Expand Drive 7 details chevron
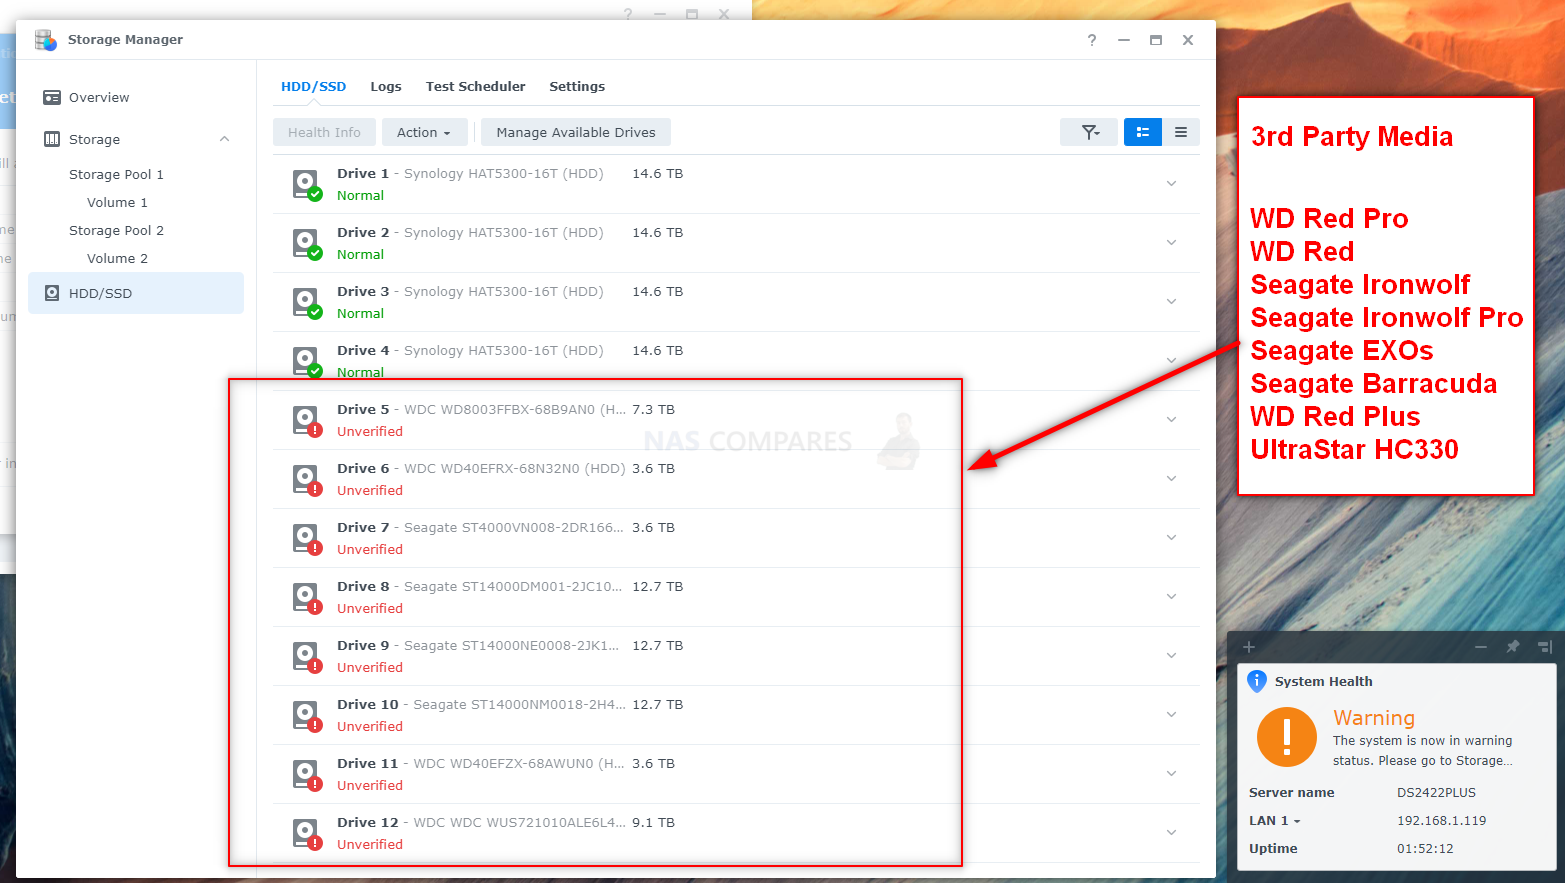 1171,538
